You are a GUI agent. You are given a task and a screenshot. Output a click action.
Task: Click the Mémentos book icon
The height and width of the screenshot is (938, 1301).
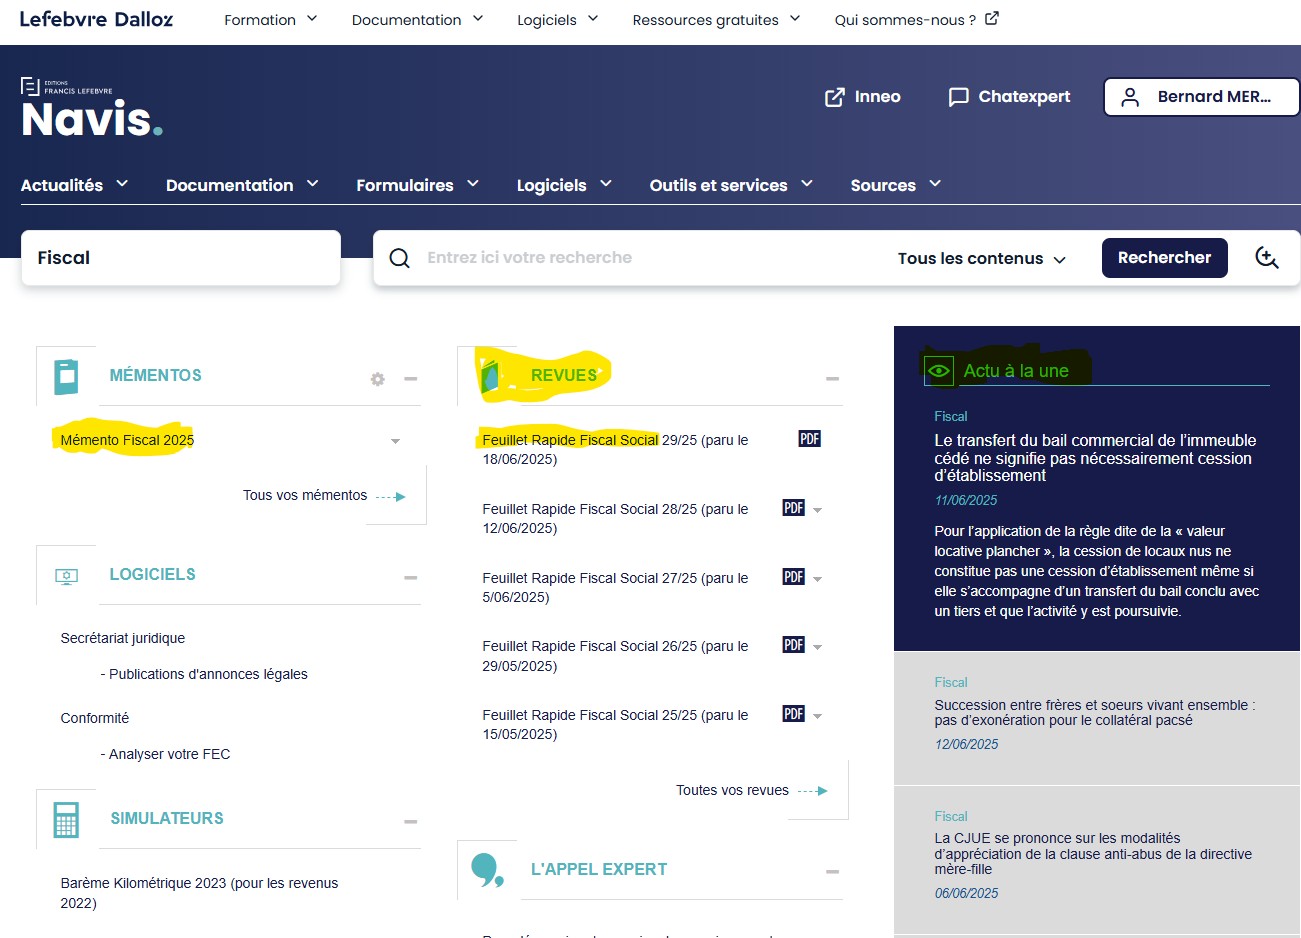tap(66, 375)
